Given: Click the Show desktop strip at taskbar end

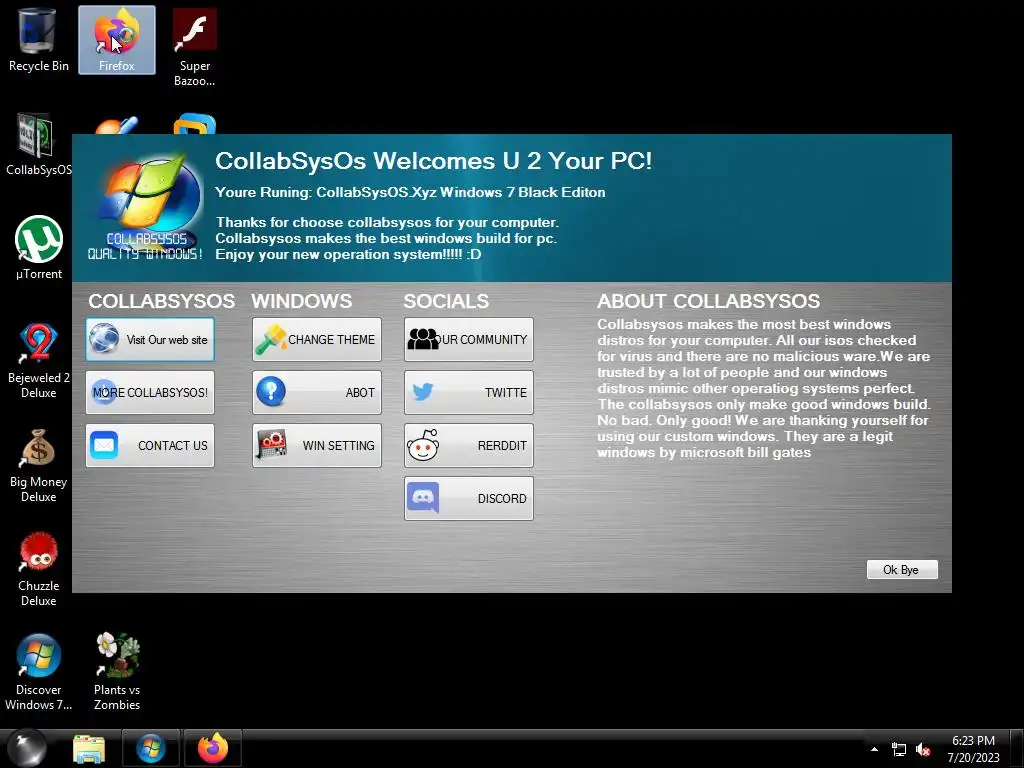Looking at the screenshot, I should 1017,749.
